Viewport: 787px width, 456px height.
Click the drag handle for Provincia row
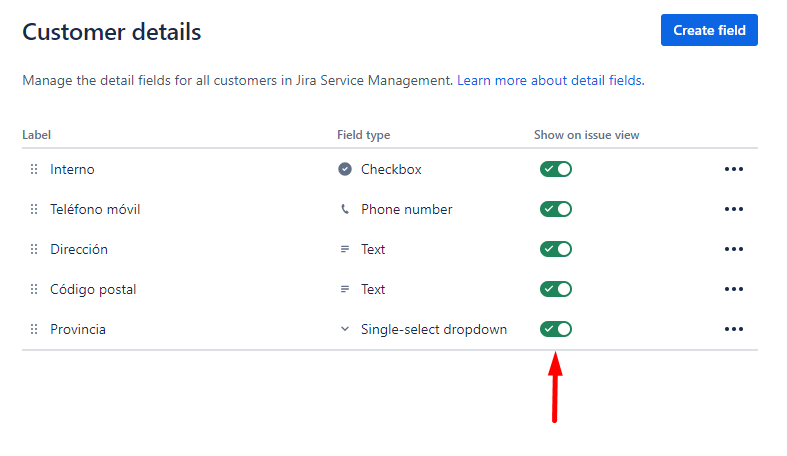[x=34, y=329]
